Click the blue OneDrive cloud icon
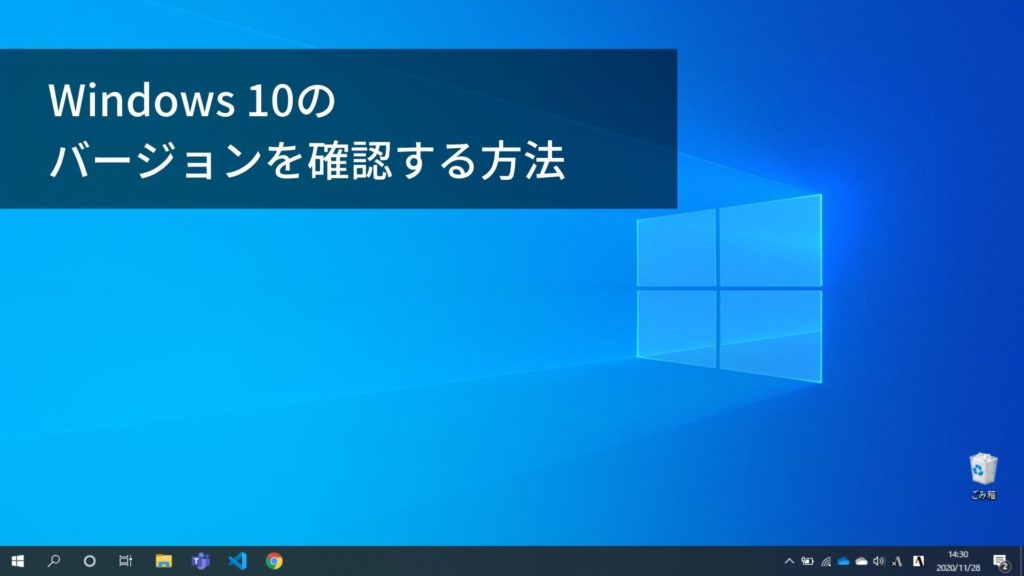The width and height of the screenshot is (1024, 576). [x=844, y=561]
